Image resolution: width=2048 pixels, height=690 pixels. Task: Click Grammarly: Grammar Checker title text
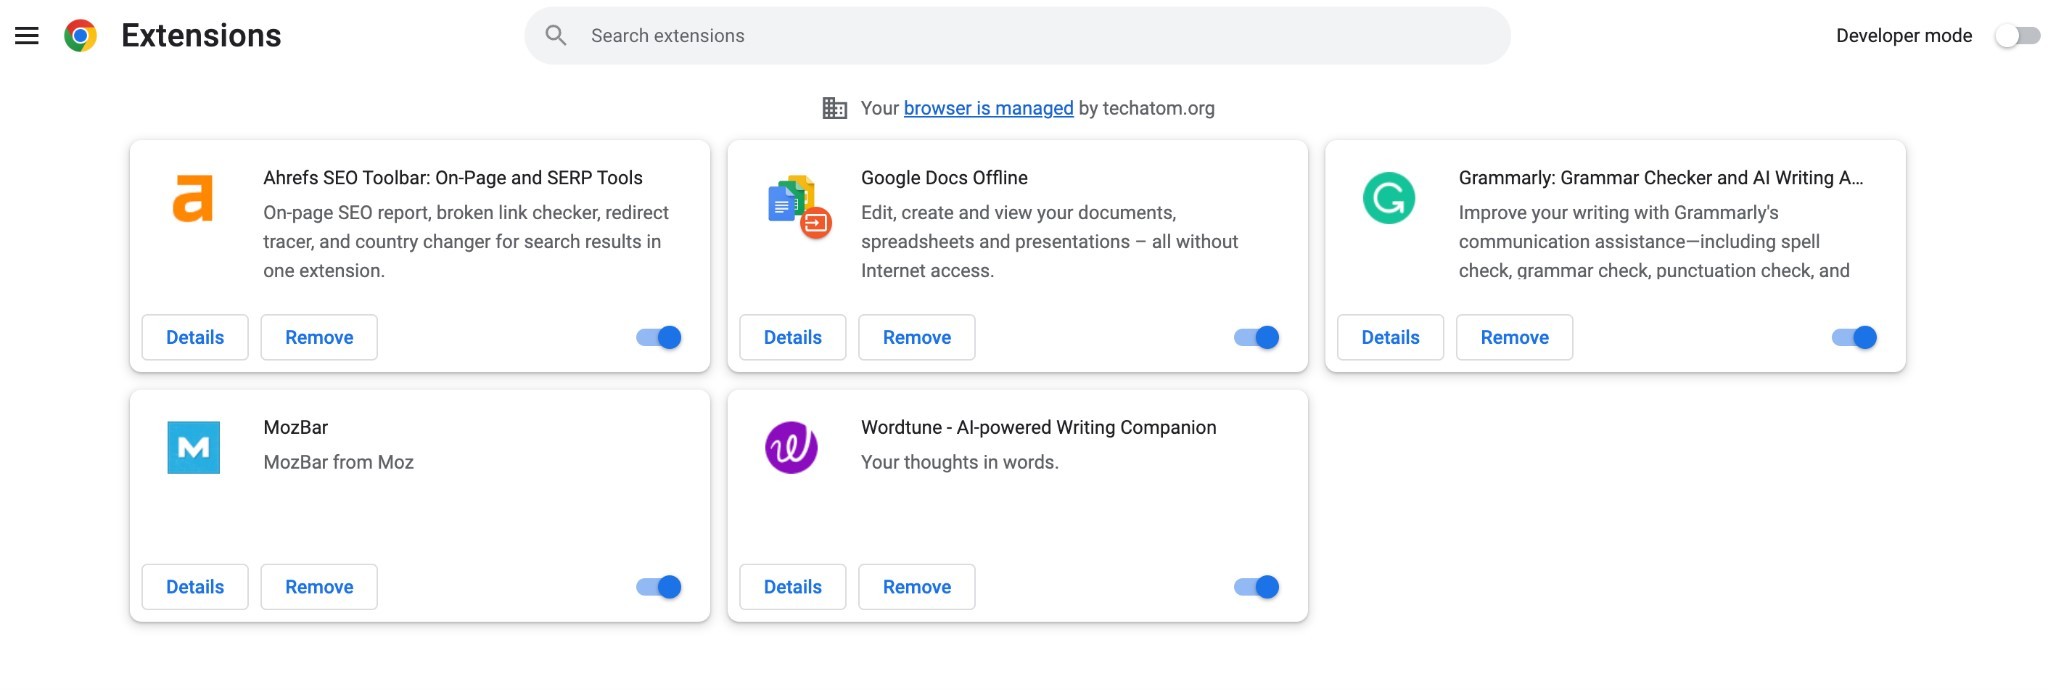coord(1660,178)
